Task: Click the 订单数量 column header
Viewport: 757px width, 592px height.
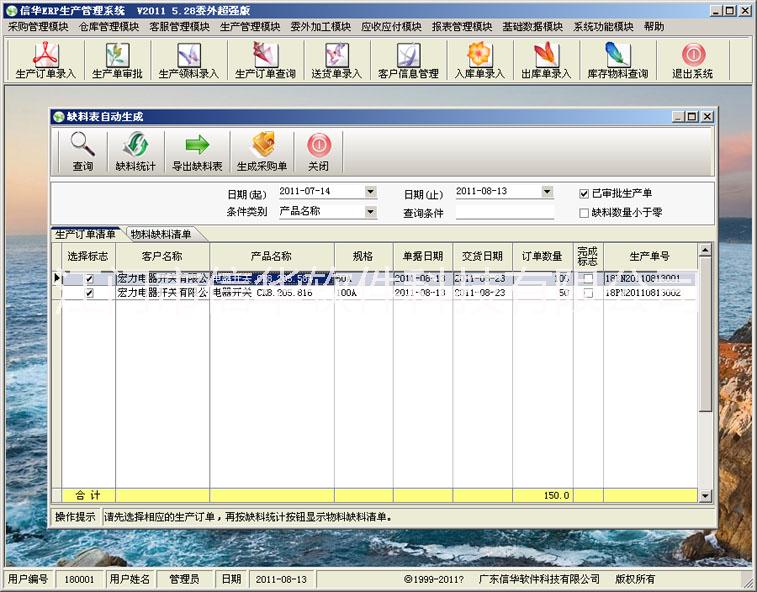Action: coord(543,256)
